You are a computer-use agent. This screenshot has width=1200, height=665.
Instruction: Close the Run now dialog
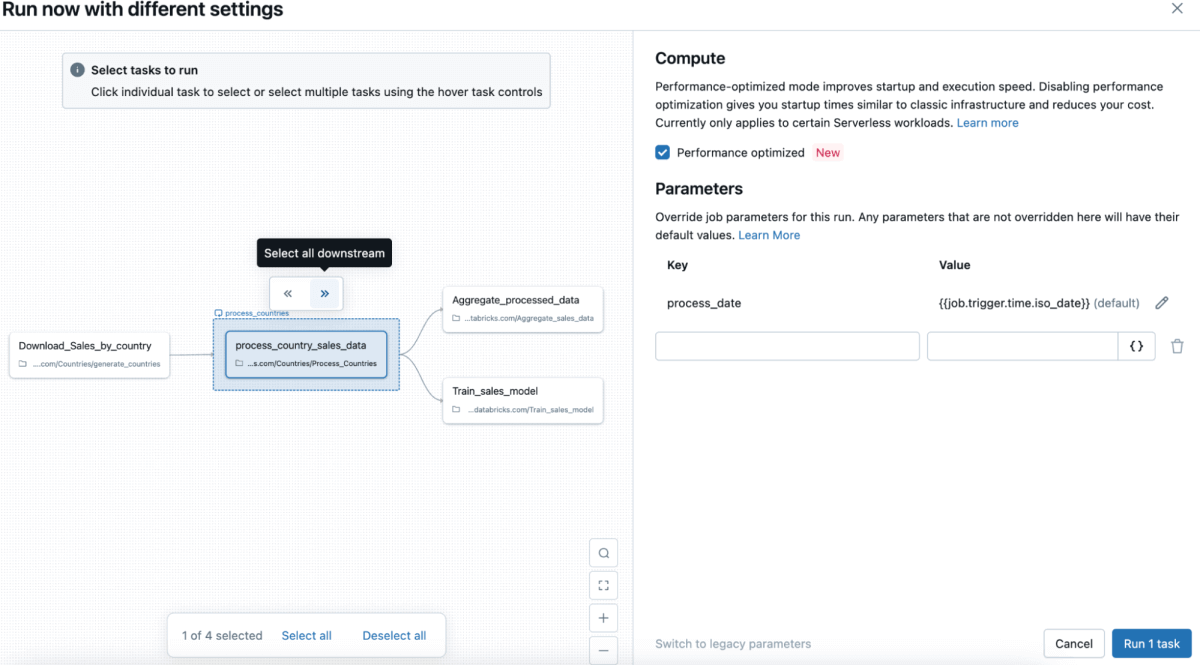tap(1176, 9)
